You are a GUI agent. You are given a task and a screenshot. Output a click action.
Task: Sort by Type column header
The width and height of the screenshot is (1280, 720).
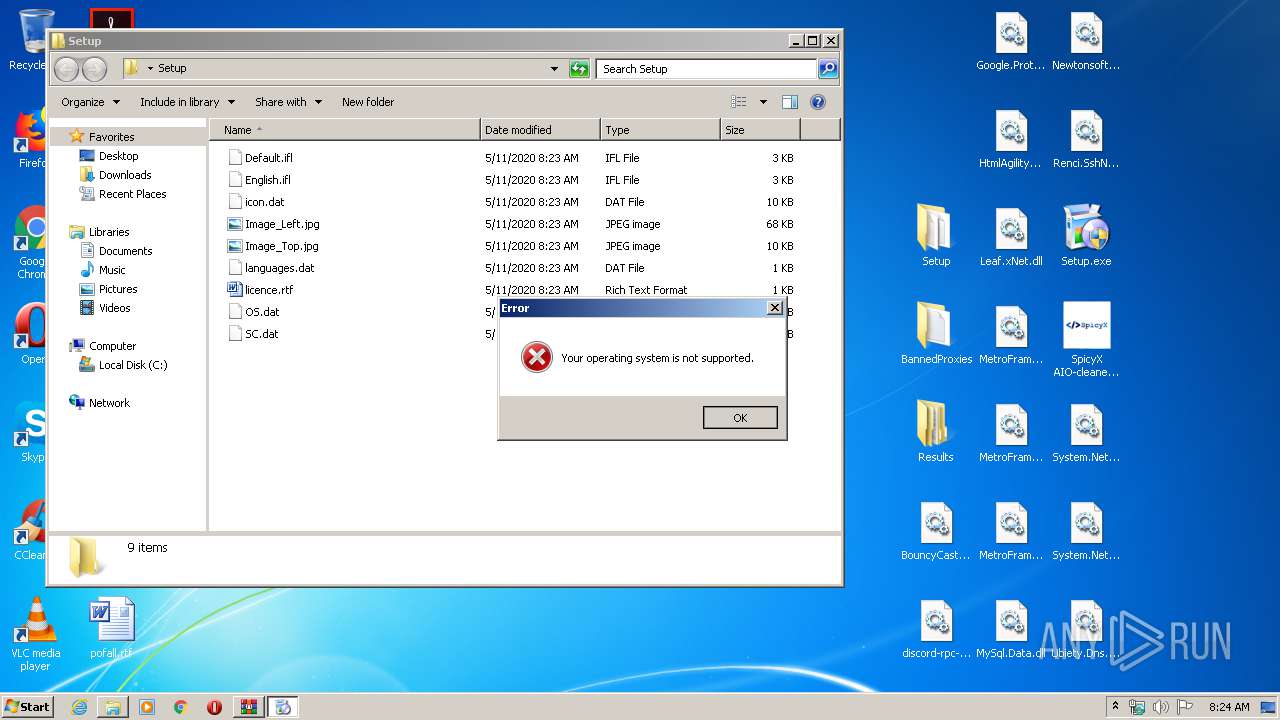click(x=660, y=130)
